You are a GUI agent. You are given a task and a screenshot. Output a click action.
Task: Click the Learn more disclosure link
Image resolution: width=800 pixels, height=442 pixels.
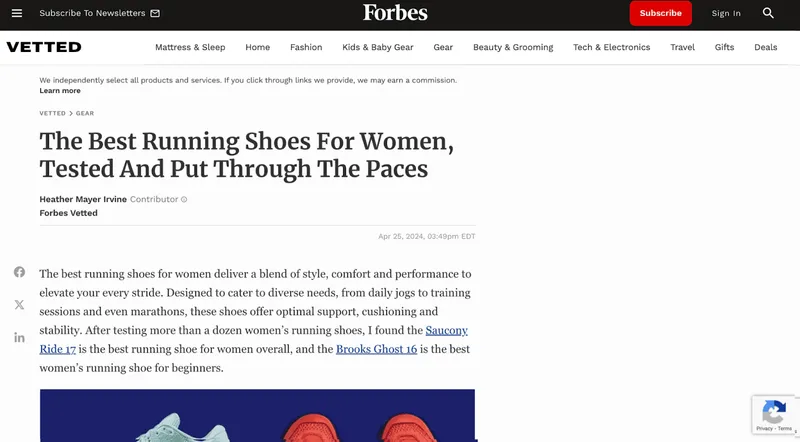(60, 91)
